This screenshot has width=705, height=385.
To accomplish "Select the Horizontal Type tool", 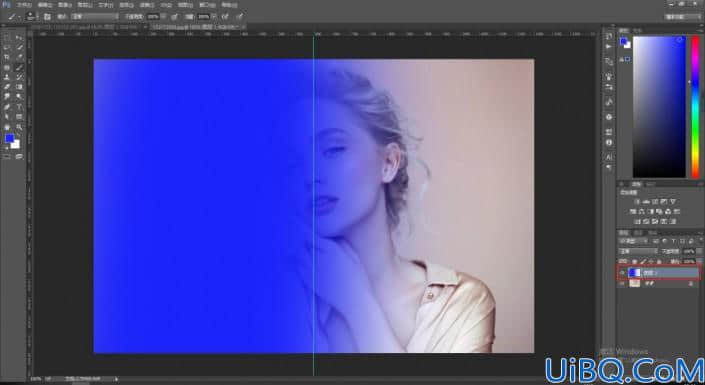I will (19, 107).
